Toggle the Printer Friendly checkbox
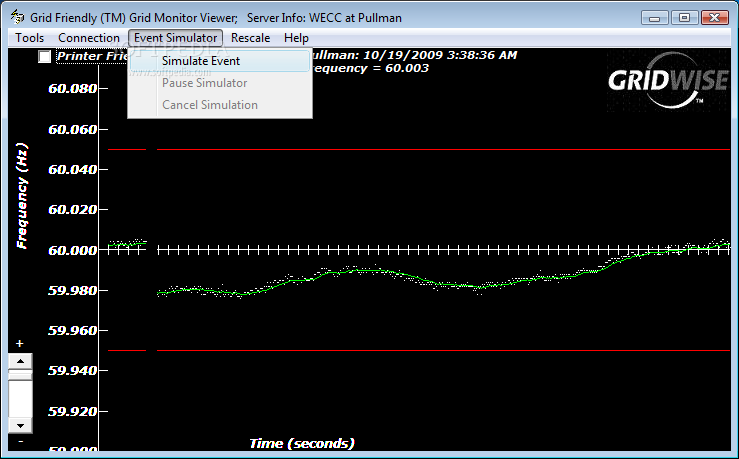 44,57
